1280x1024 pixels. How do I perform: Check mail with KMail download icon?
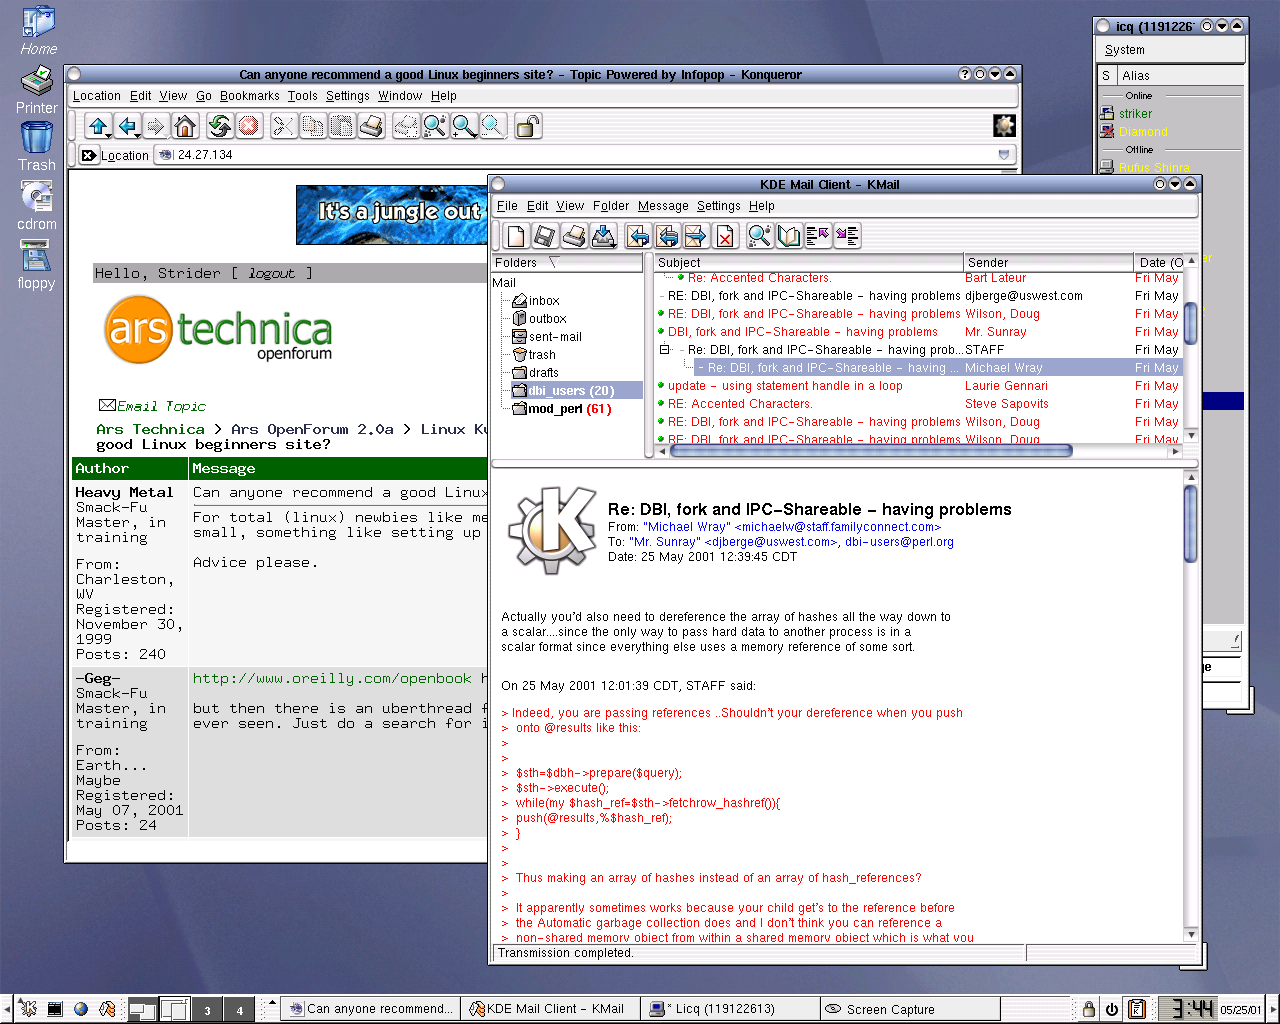[x=603, y=236]
